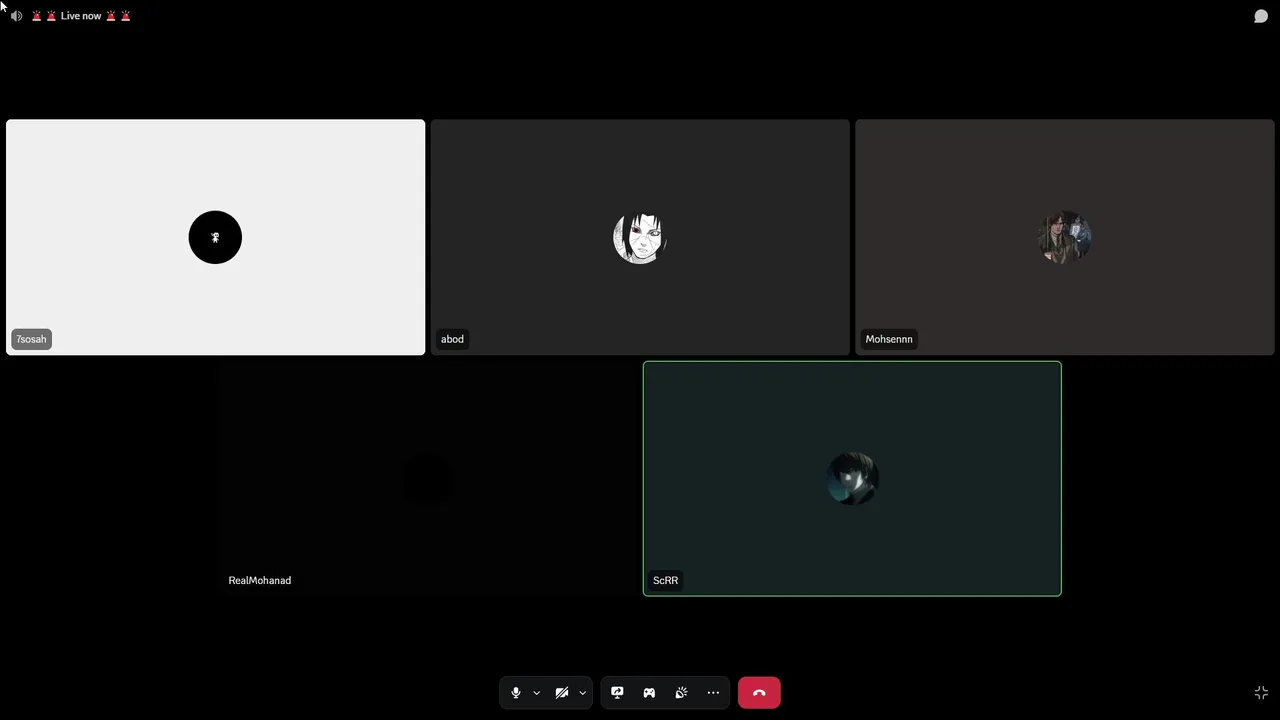
Task: Open microphone options dropdown arrow
Action: [536, 693]
